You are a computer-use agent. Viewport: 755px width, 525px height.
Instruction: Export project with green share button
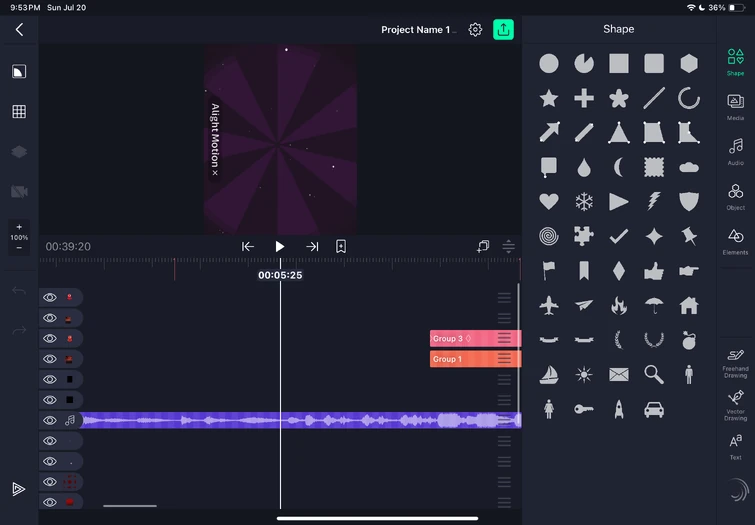[x=503, y=29]
